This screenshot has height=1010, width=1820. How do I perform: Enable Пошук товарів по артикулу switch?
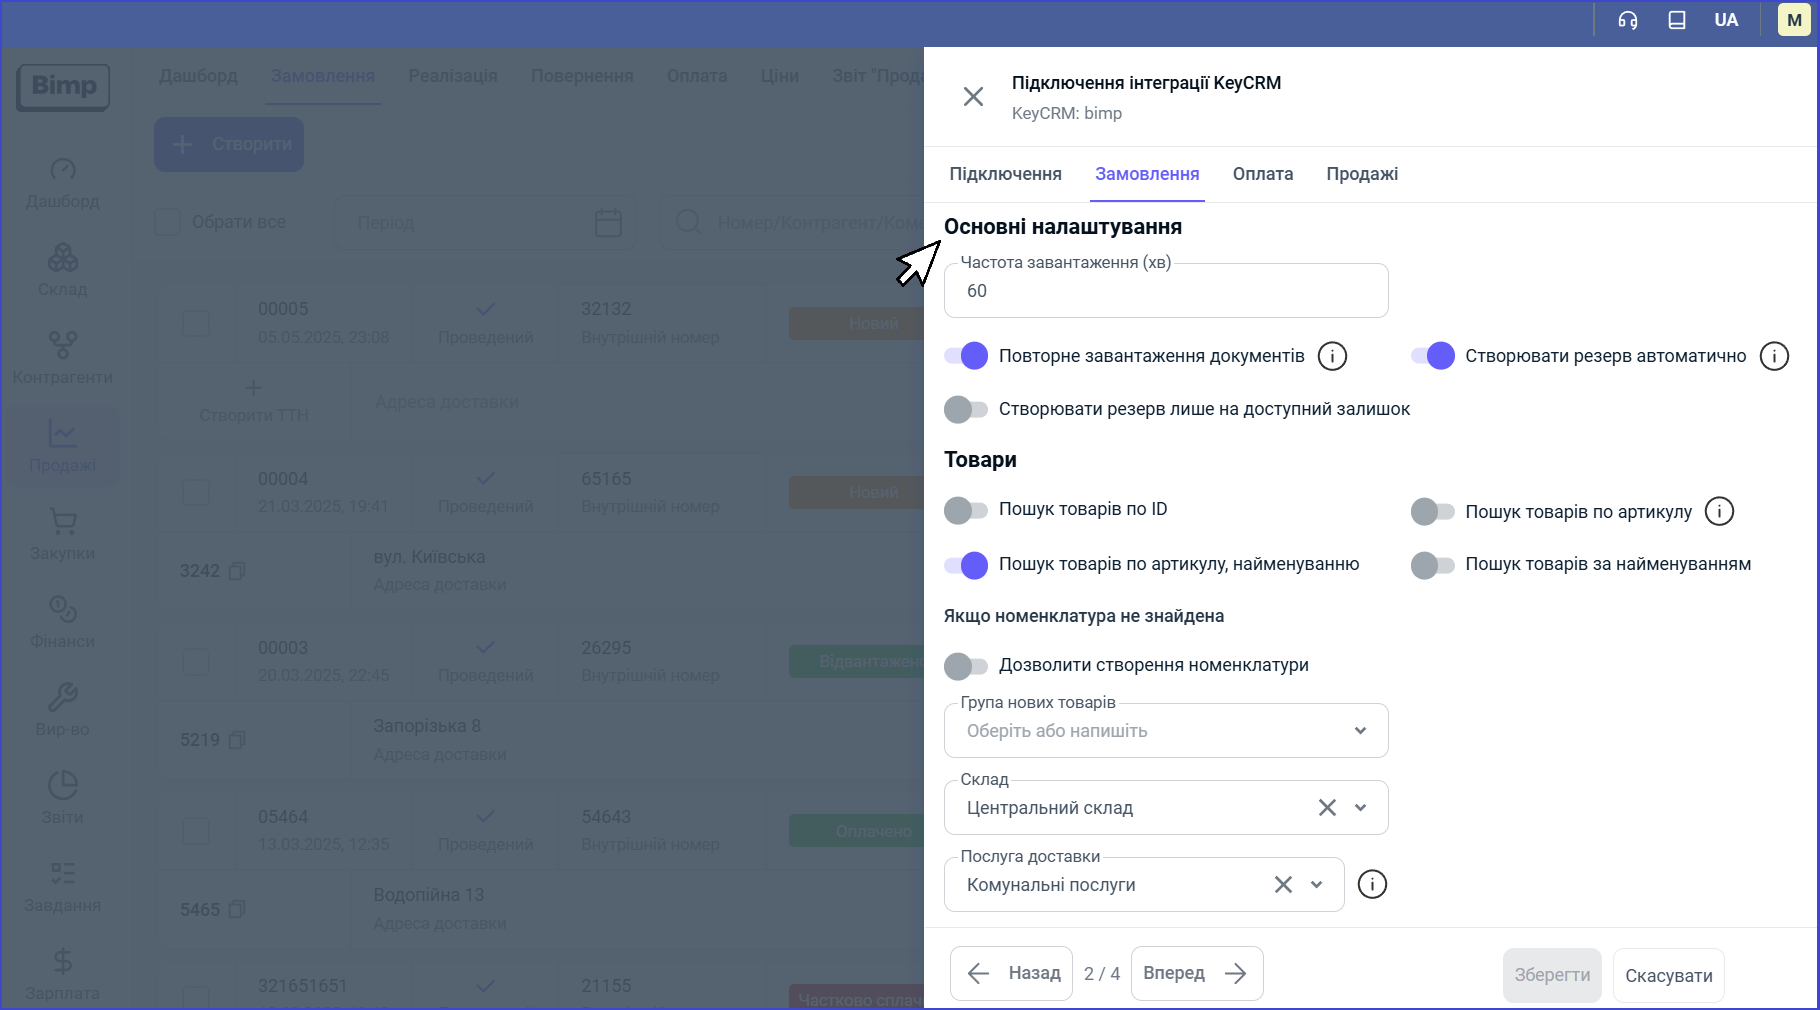(1433, 512)
